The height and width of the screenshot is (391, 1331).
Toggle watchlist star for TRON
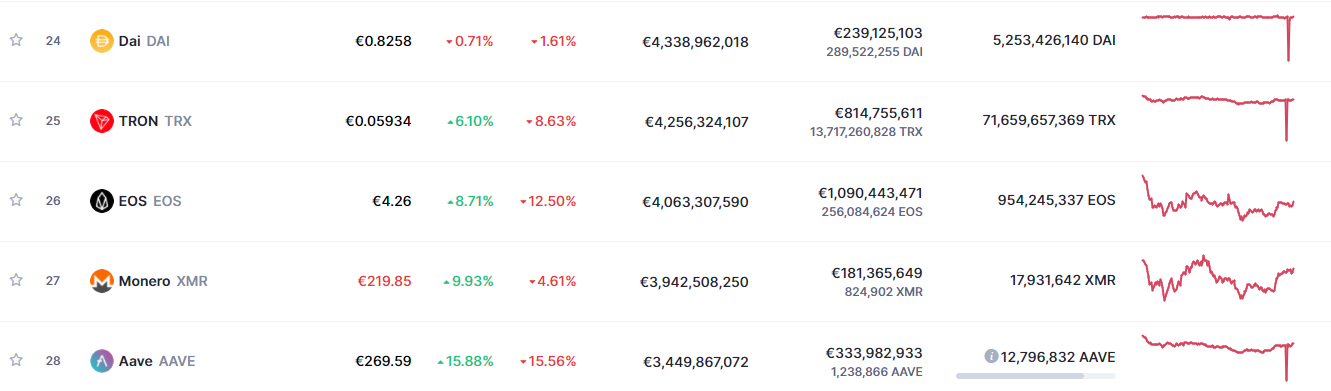click(16, 120)
